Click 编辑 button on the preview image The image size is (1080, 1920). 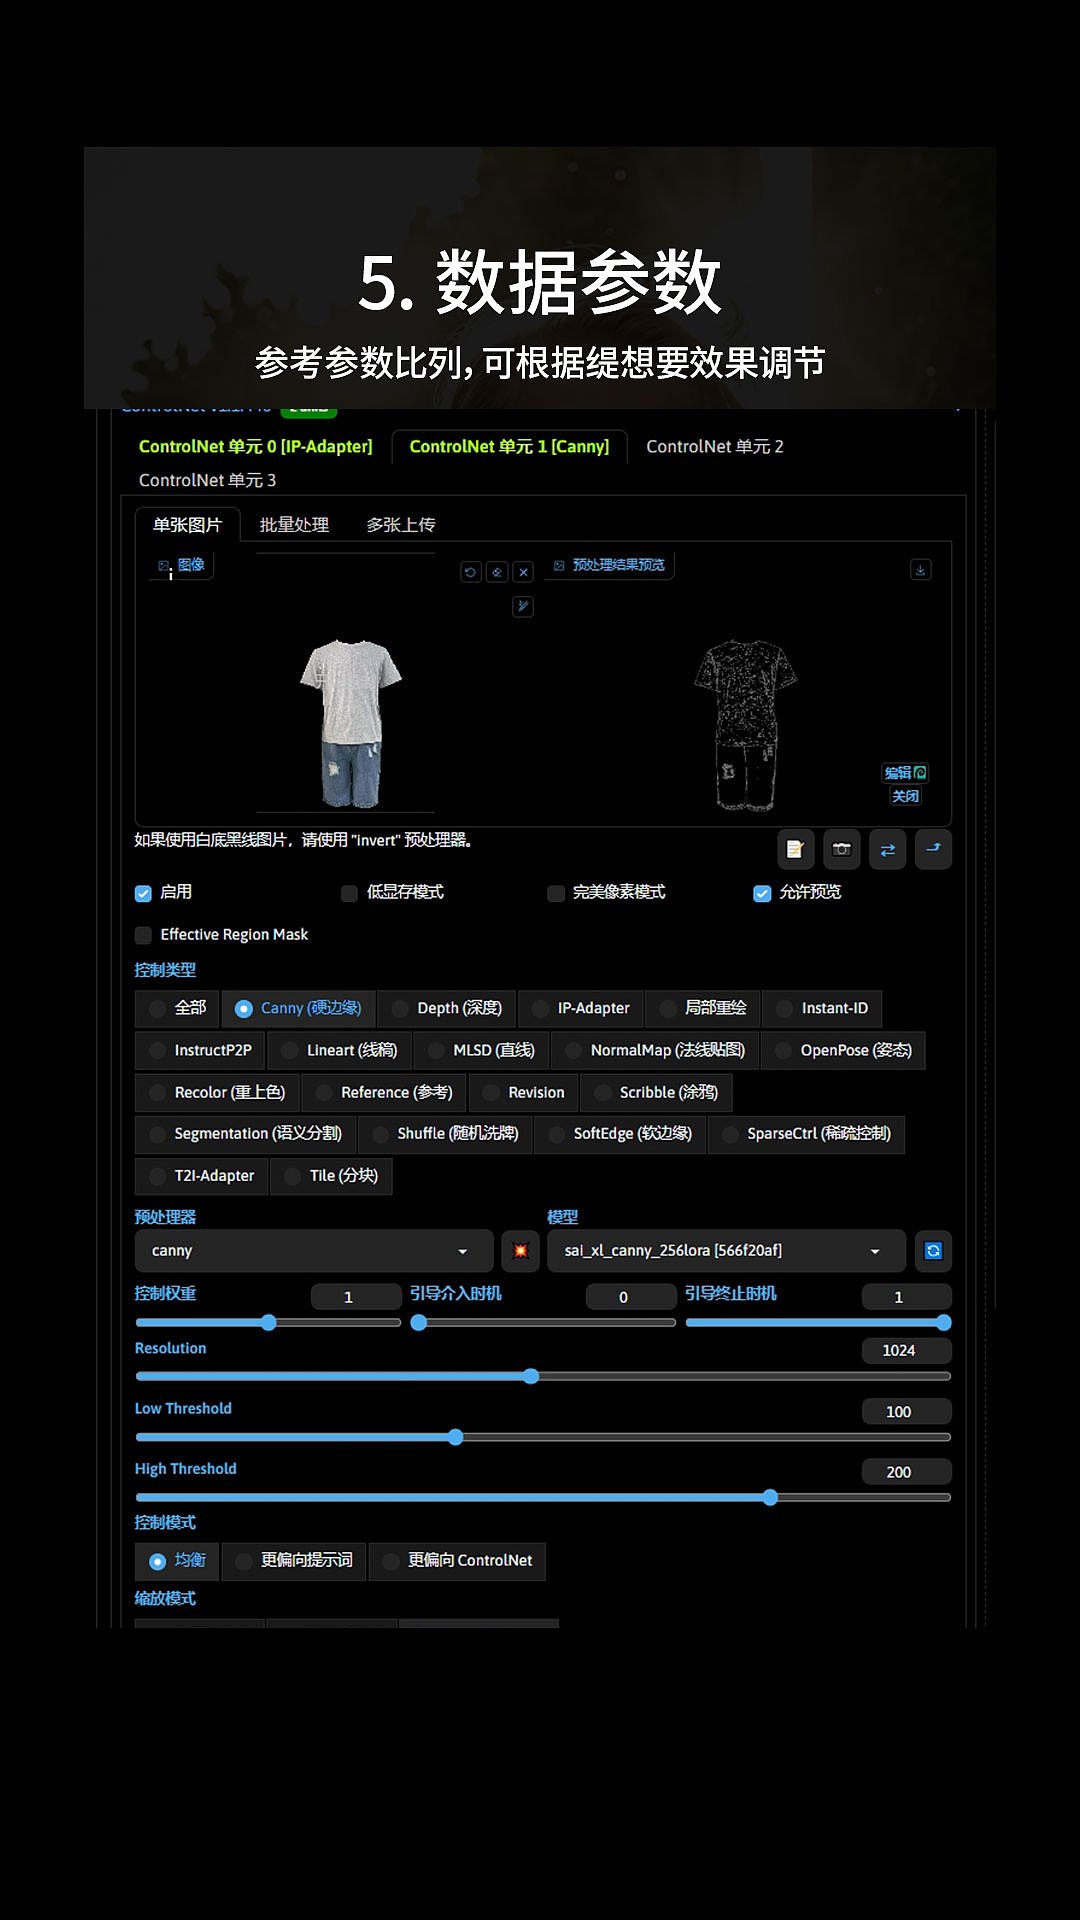point(905,773)
